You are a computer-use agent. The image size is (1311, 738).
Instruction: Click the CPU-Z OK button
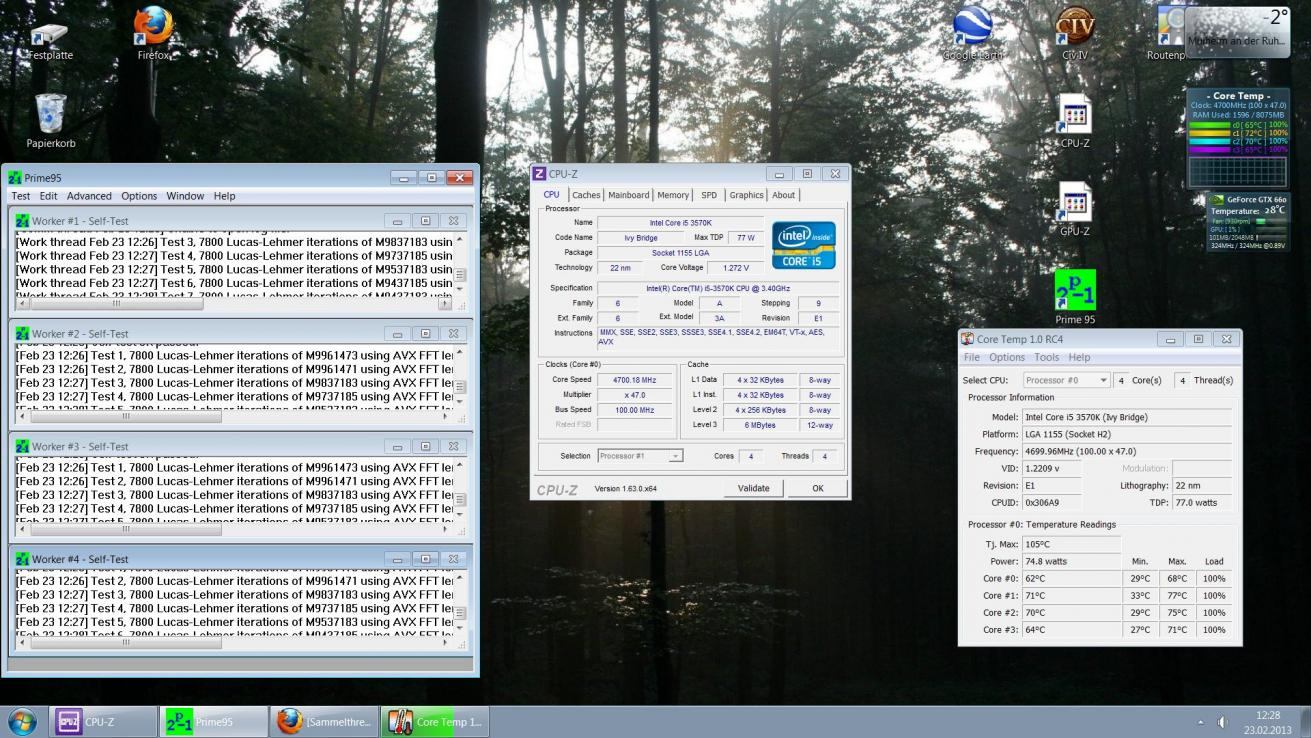(x=817, y=488)
